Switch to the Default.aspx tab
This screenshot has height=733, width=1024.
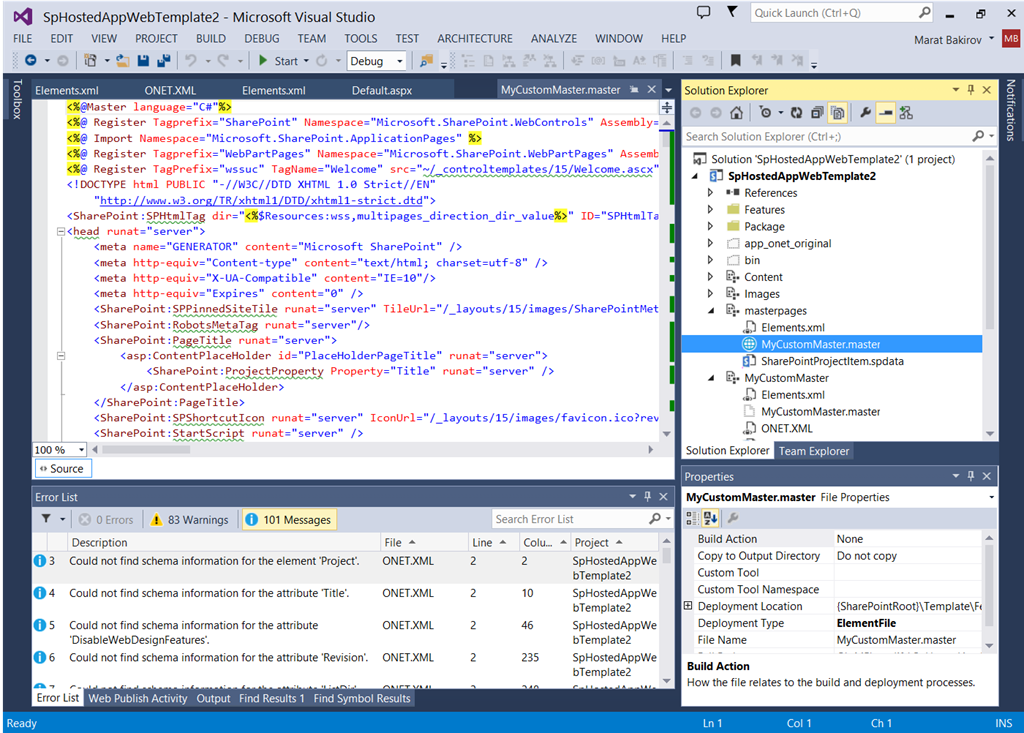coord(382,90)
